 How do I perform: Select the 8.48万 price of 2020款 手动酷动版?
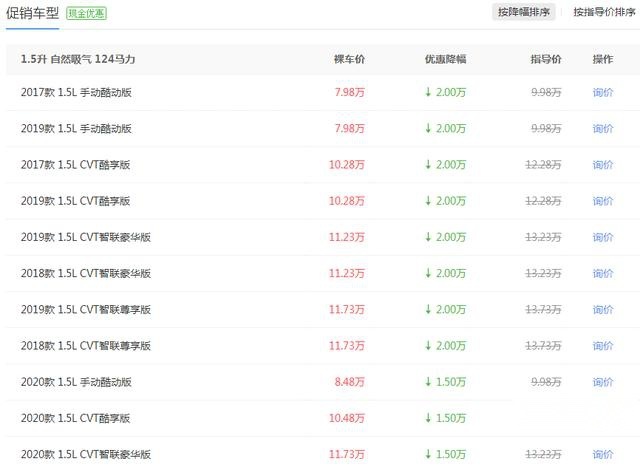[x=349, y=382]
